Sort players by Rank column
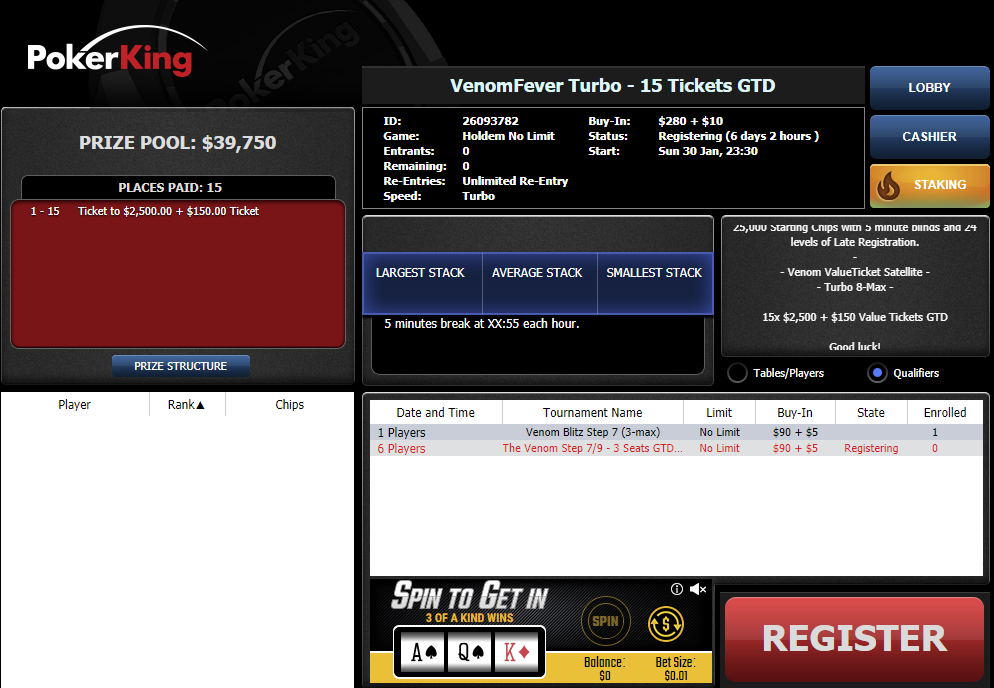Image resolution: width=994 pixels, height=688 pixels. coord(187,405)
